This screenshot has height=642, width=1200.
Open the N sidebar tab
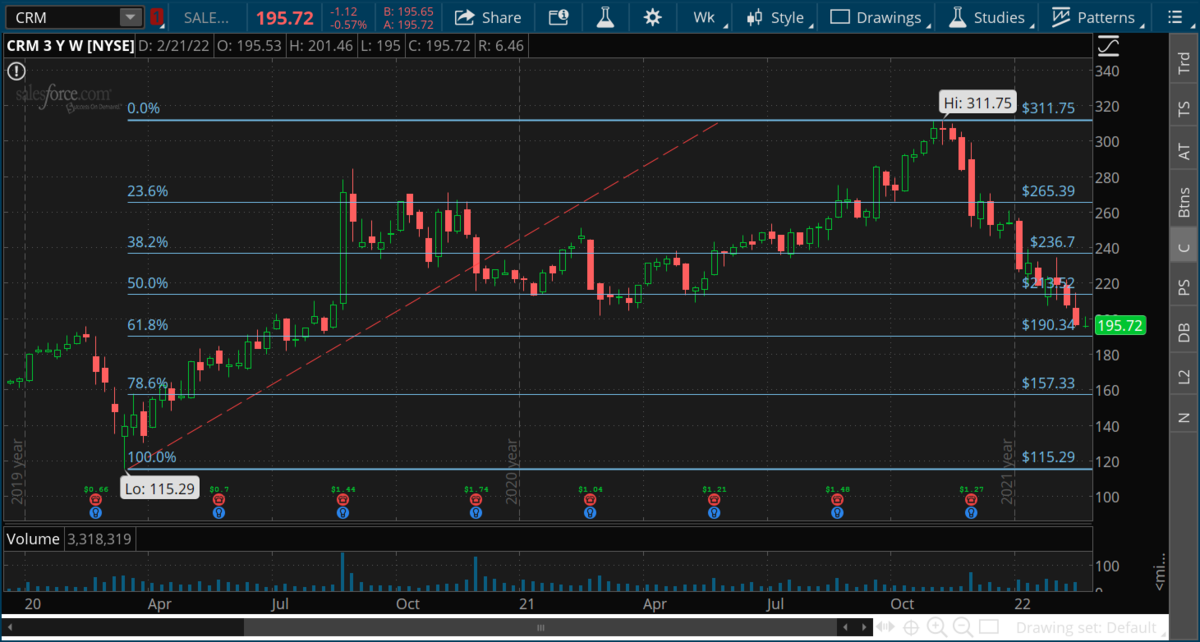click(x=1184, y=417)
